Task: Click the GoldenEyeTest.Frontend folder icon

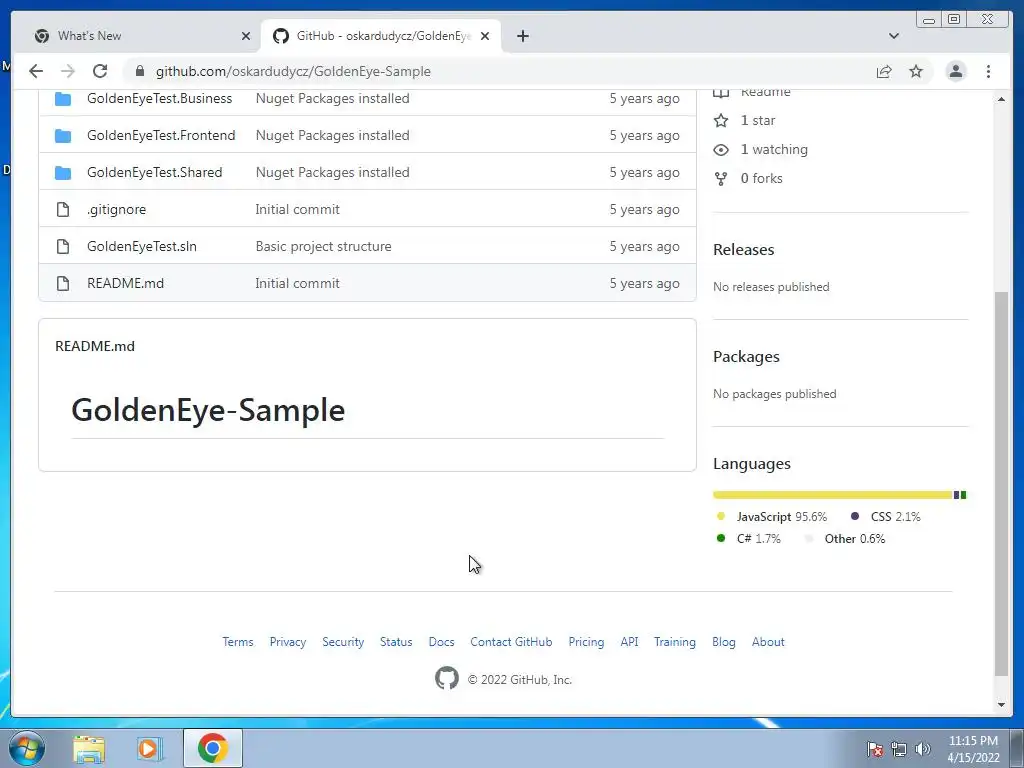Action: (63, 136)
